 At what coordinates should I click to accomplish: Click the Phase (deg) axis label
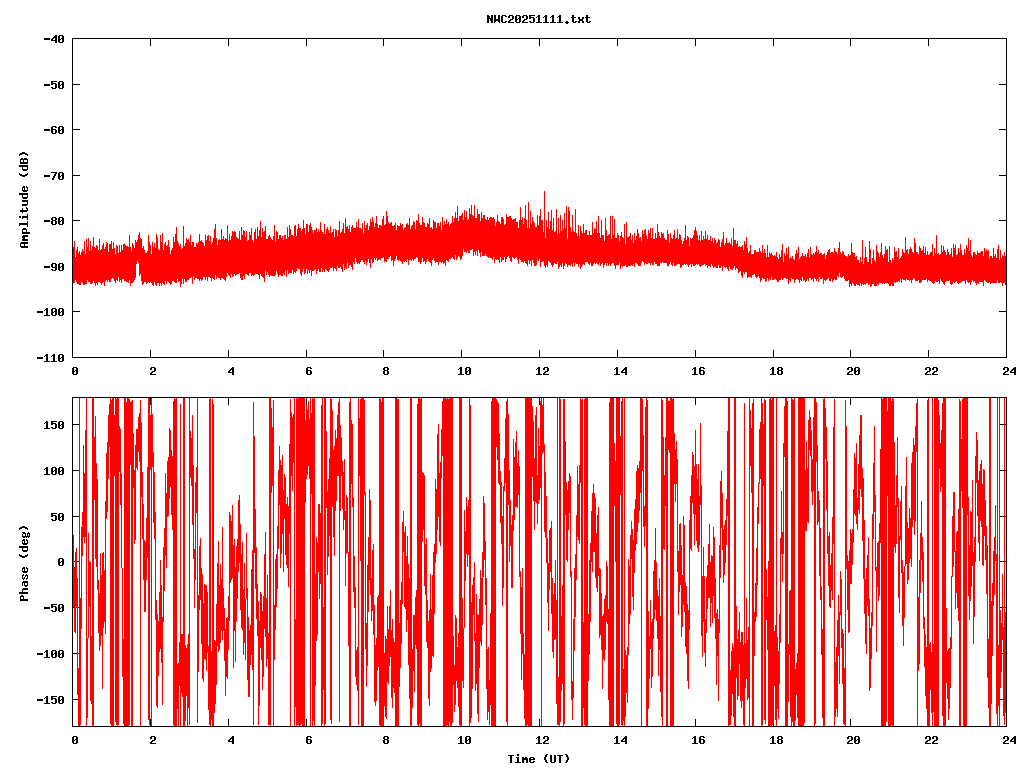[24, 563]
